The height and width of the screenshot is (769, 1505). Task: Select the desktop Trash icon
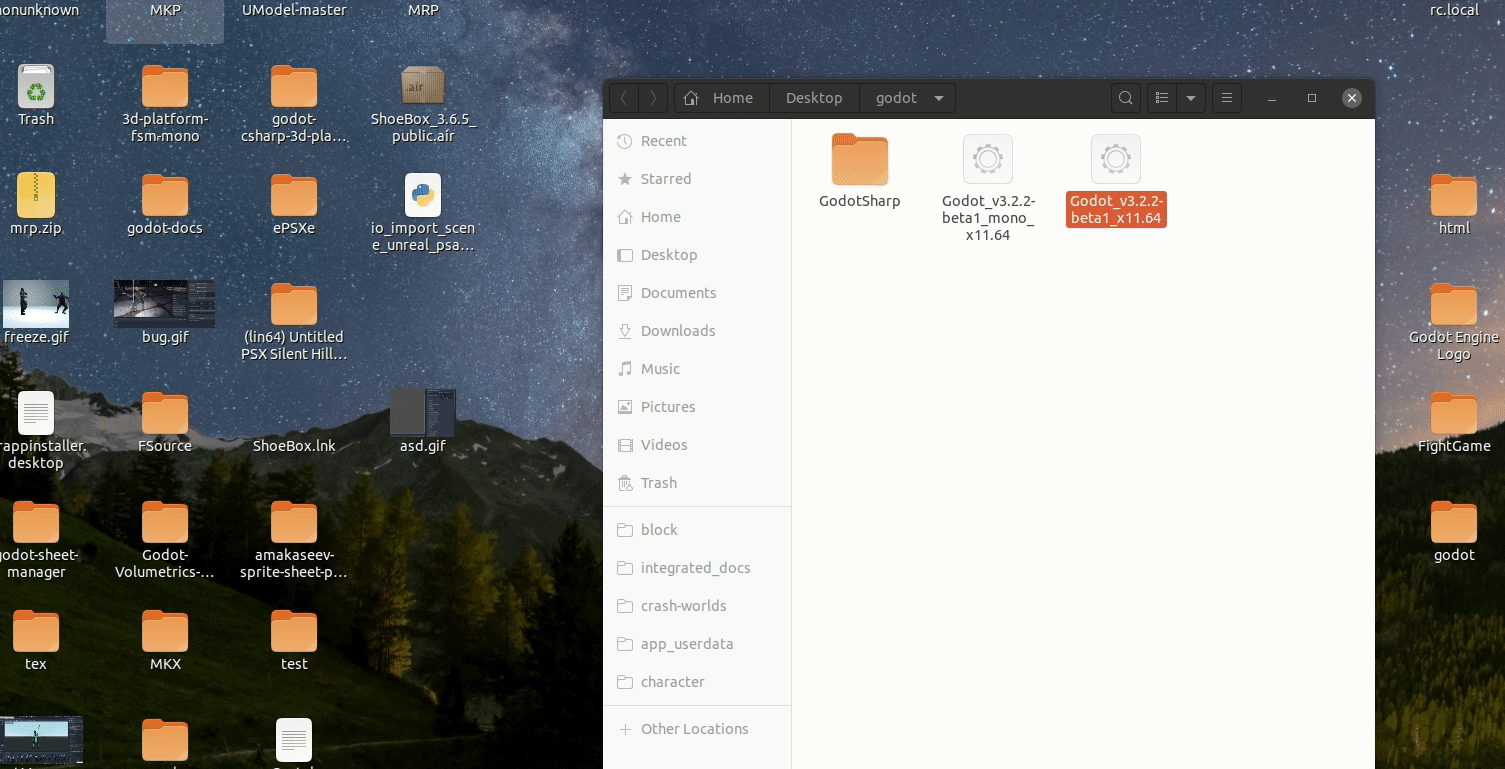36,87
